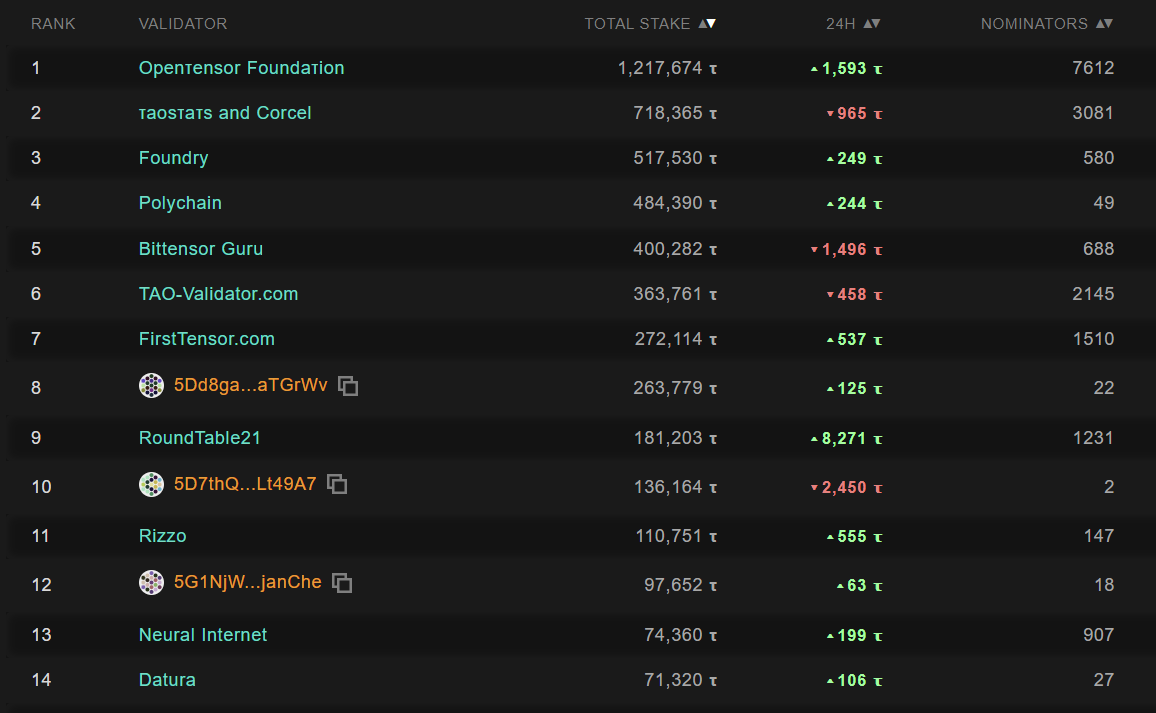Copy address 5Dd8ga...aTGrWv with copy icon
The height and width of the screenshot is (713, 1156).
pyautogui.click(x=348, y=386)
